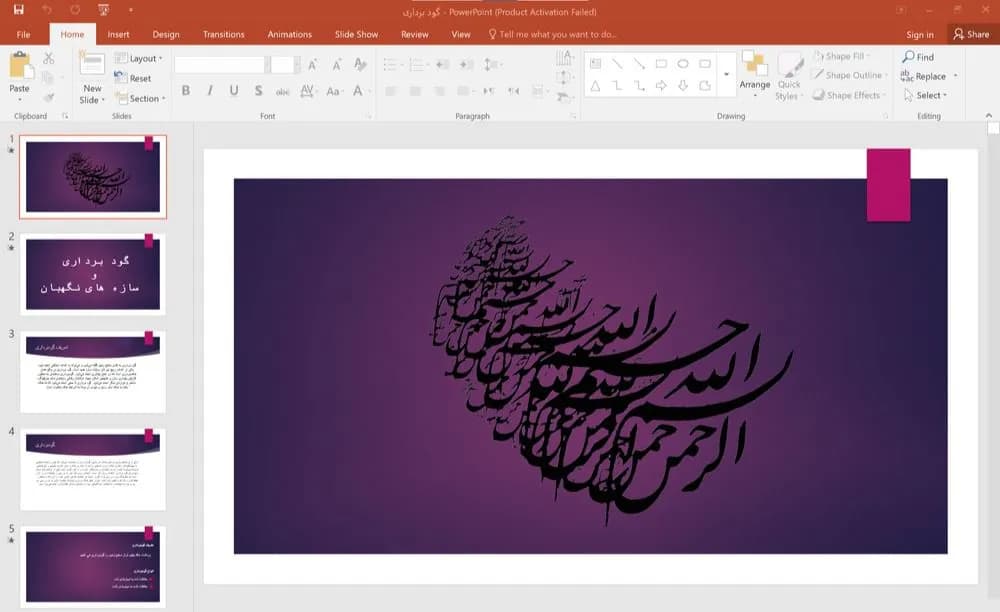The width and height of the screenshot is (1000, 612).
Task: Select slide 5 thumbnail
Action: [x=93, y=567]
